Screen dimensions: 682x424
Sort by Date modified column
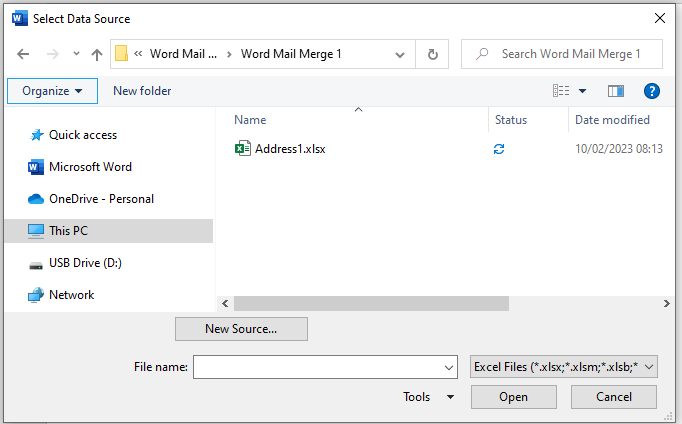click(612, 120)
